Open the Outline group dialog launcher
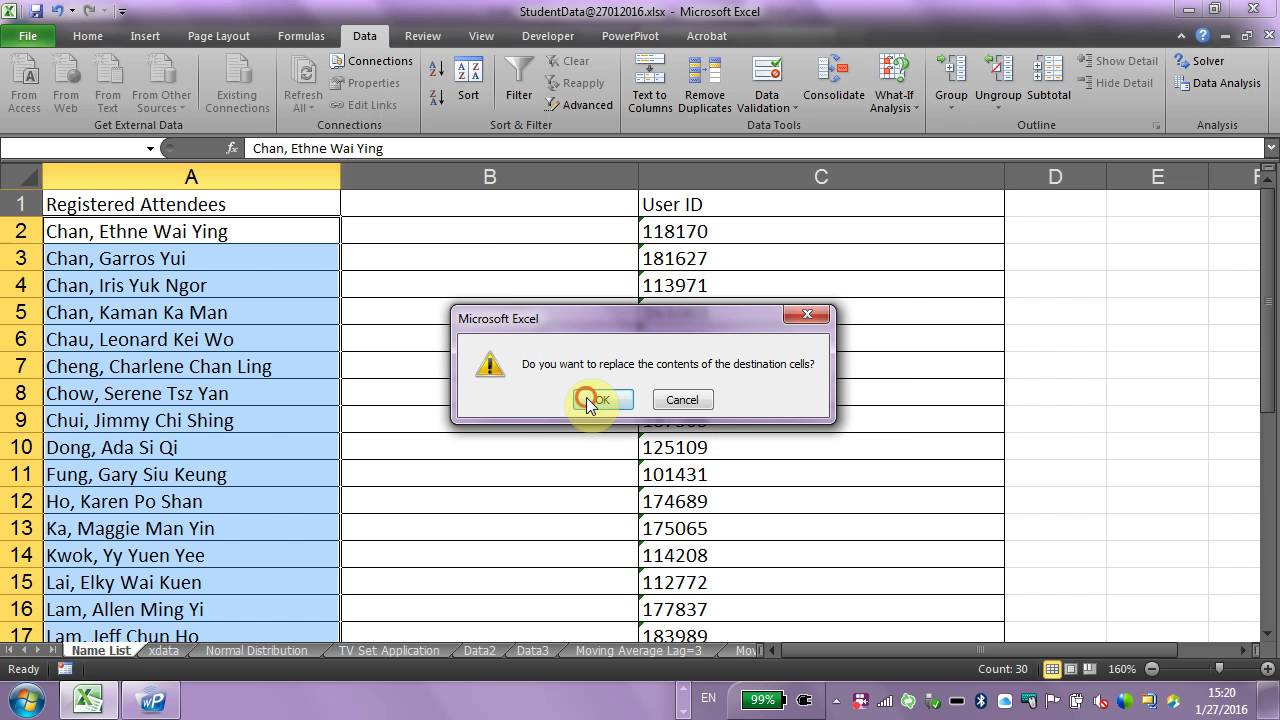The height and width of the screenshot is (720, 1280). point(1157,126)
